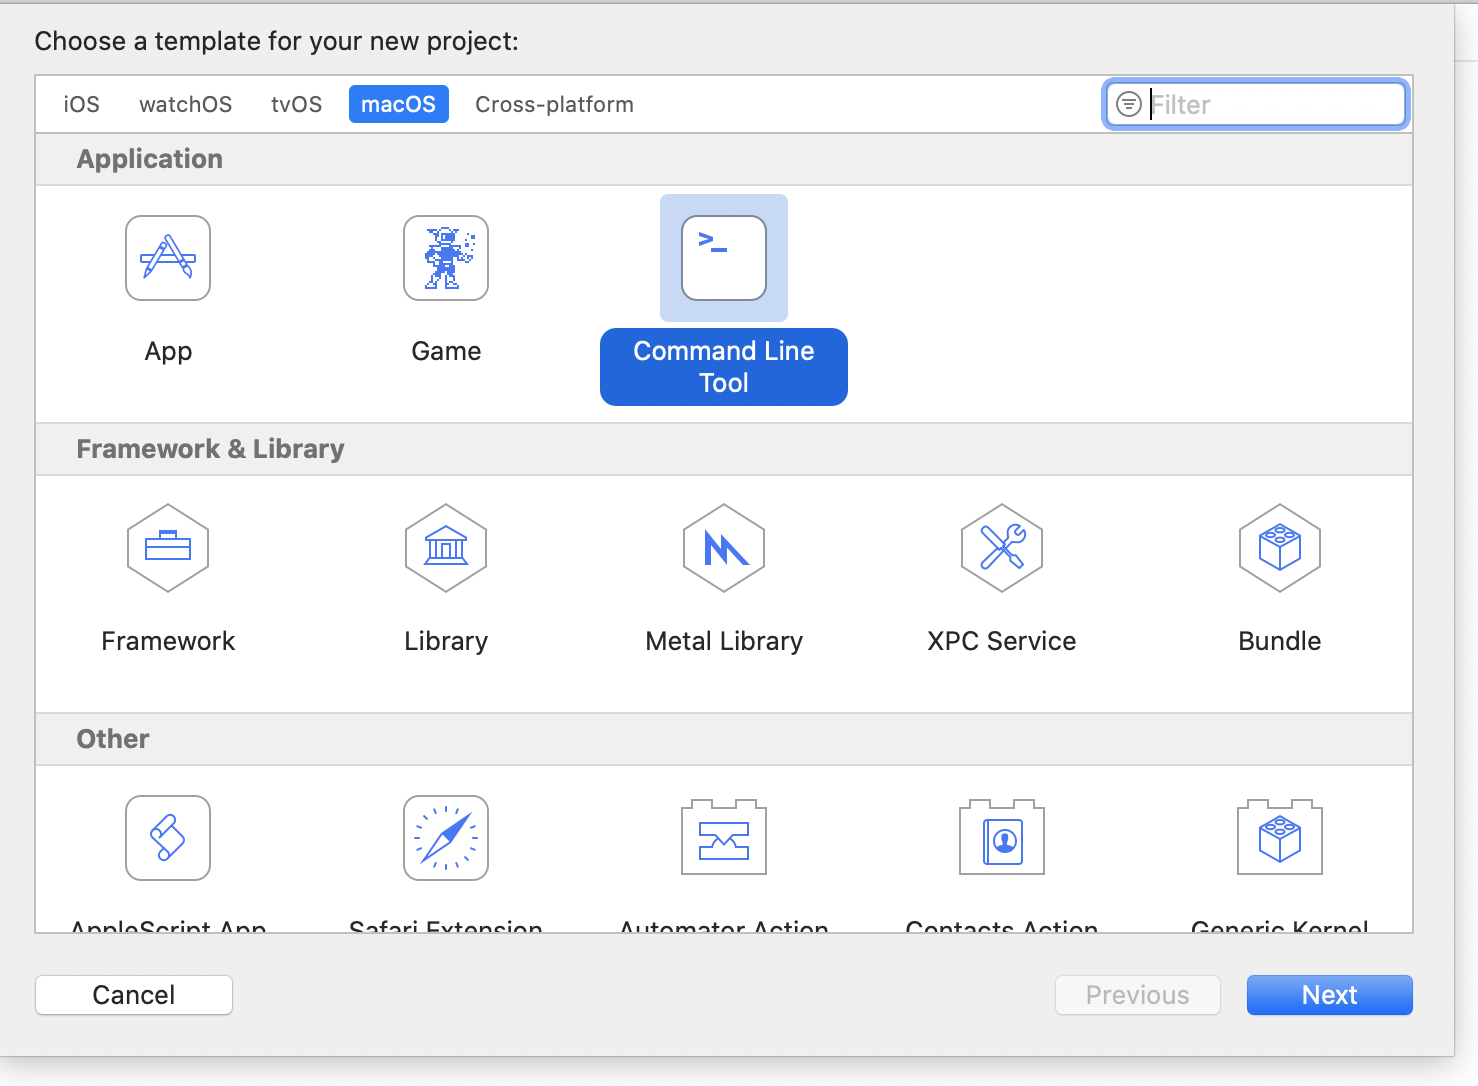Select the Automator Action template icon
Image resolution: width=1478 pixels, height=1086 pixels.
pyautogui.click(x=724, y=838)
